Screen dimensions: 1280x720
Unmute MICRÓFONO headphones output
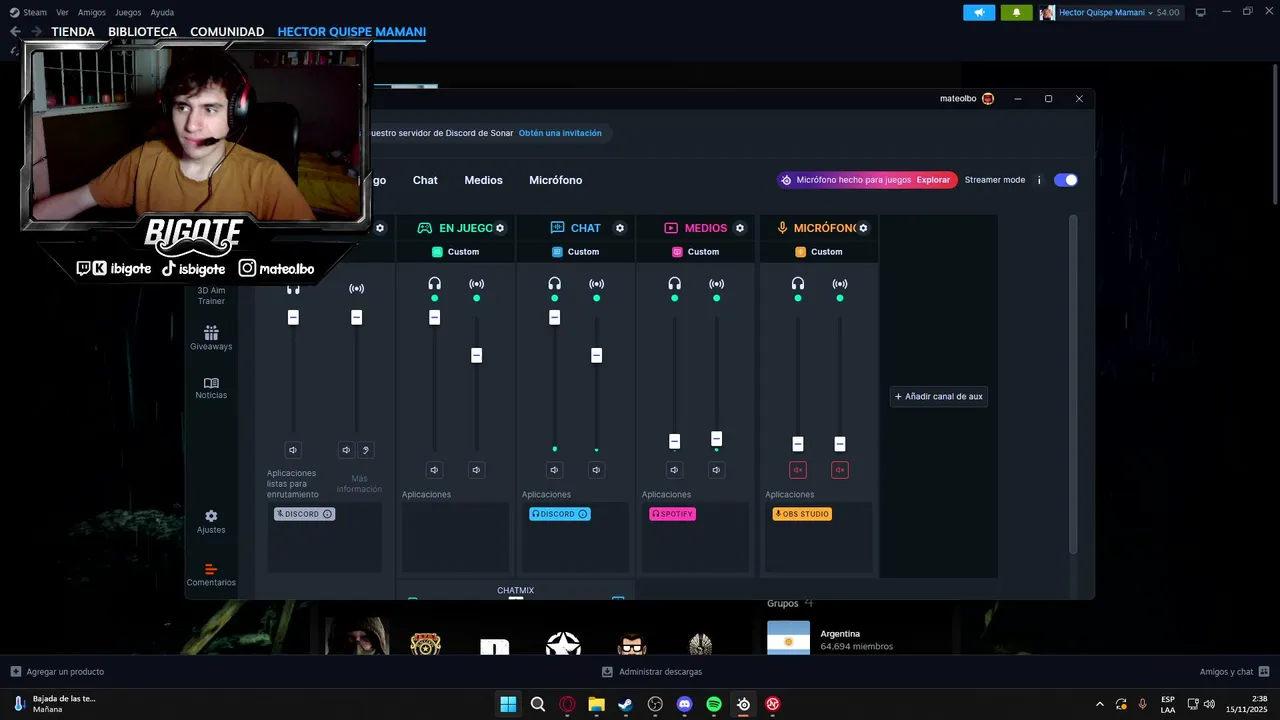point(797,470)
